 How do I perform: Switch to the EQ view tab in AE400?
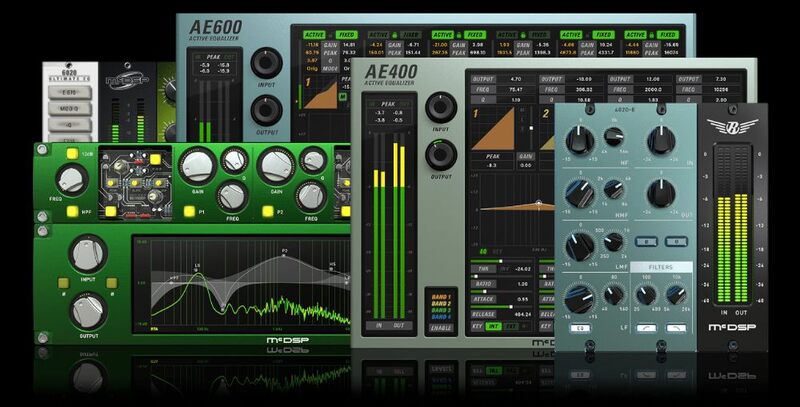483,251
